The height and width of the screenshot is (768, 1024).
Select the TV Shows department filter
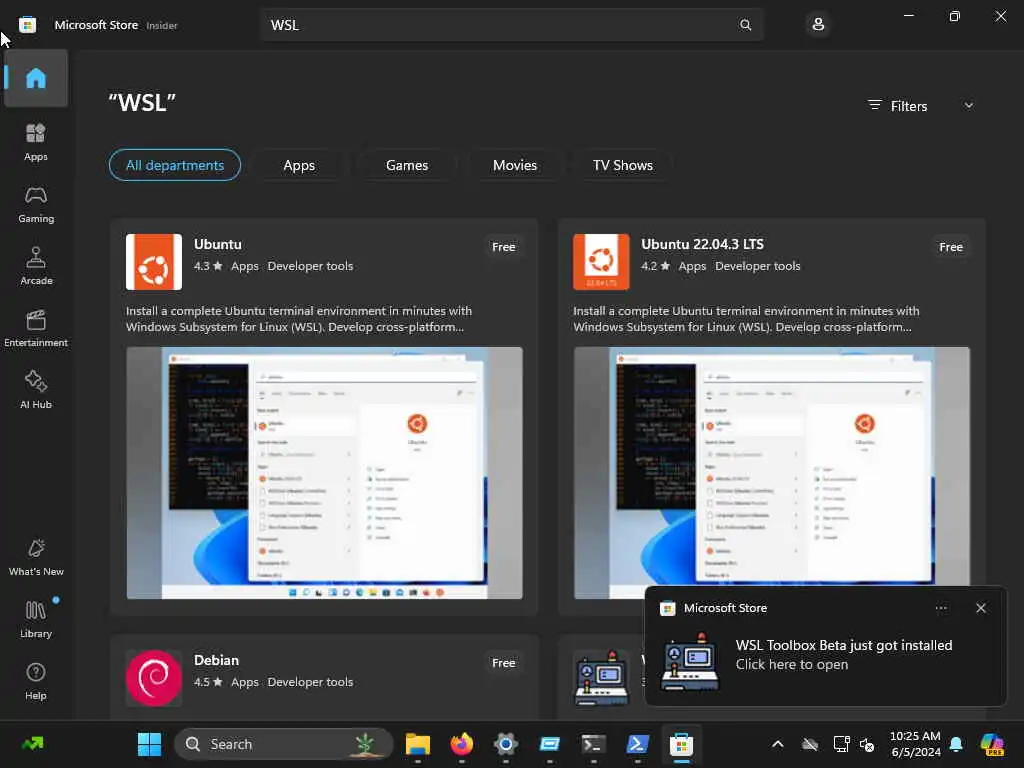click(x=623, y=165)
